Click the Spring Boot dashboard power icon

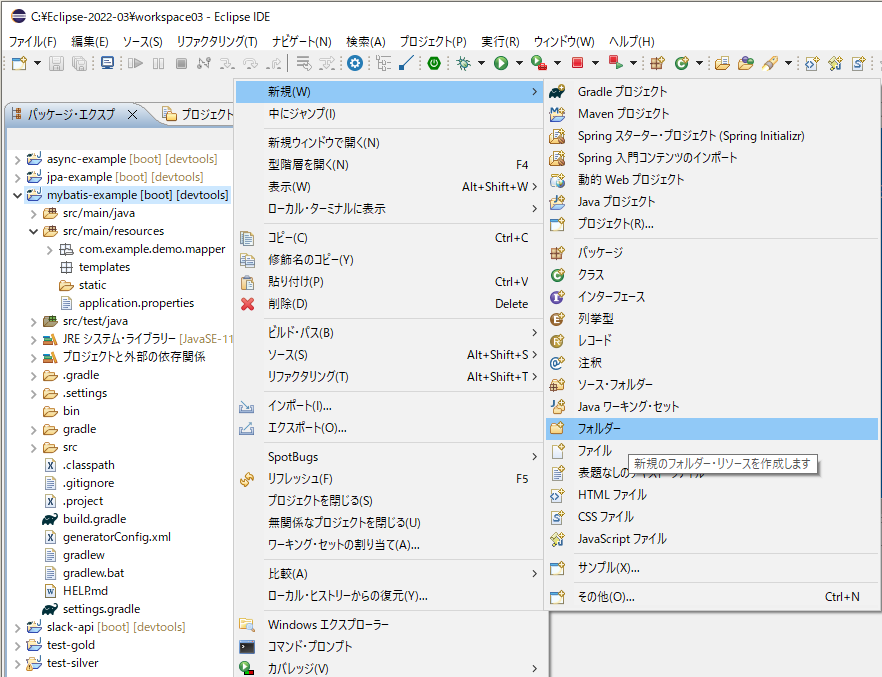434,64
